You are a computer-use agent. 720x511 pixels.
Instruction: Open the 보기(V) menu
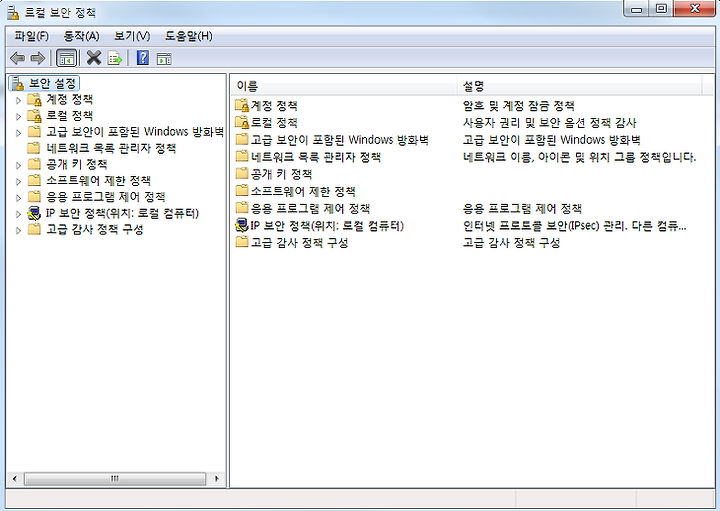pos(132,36)
